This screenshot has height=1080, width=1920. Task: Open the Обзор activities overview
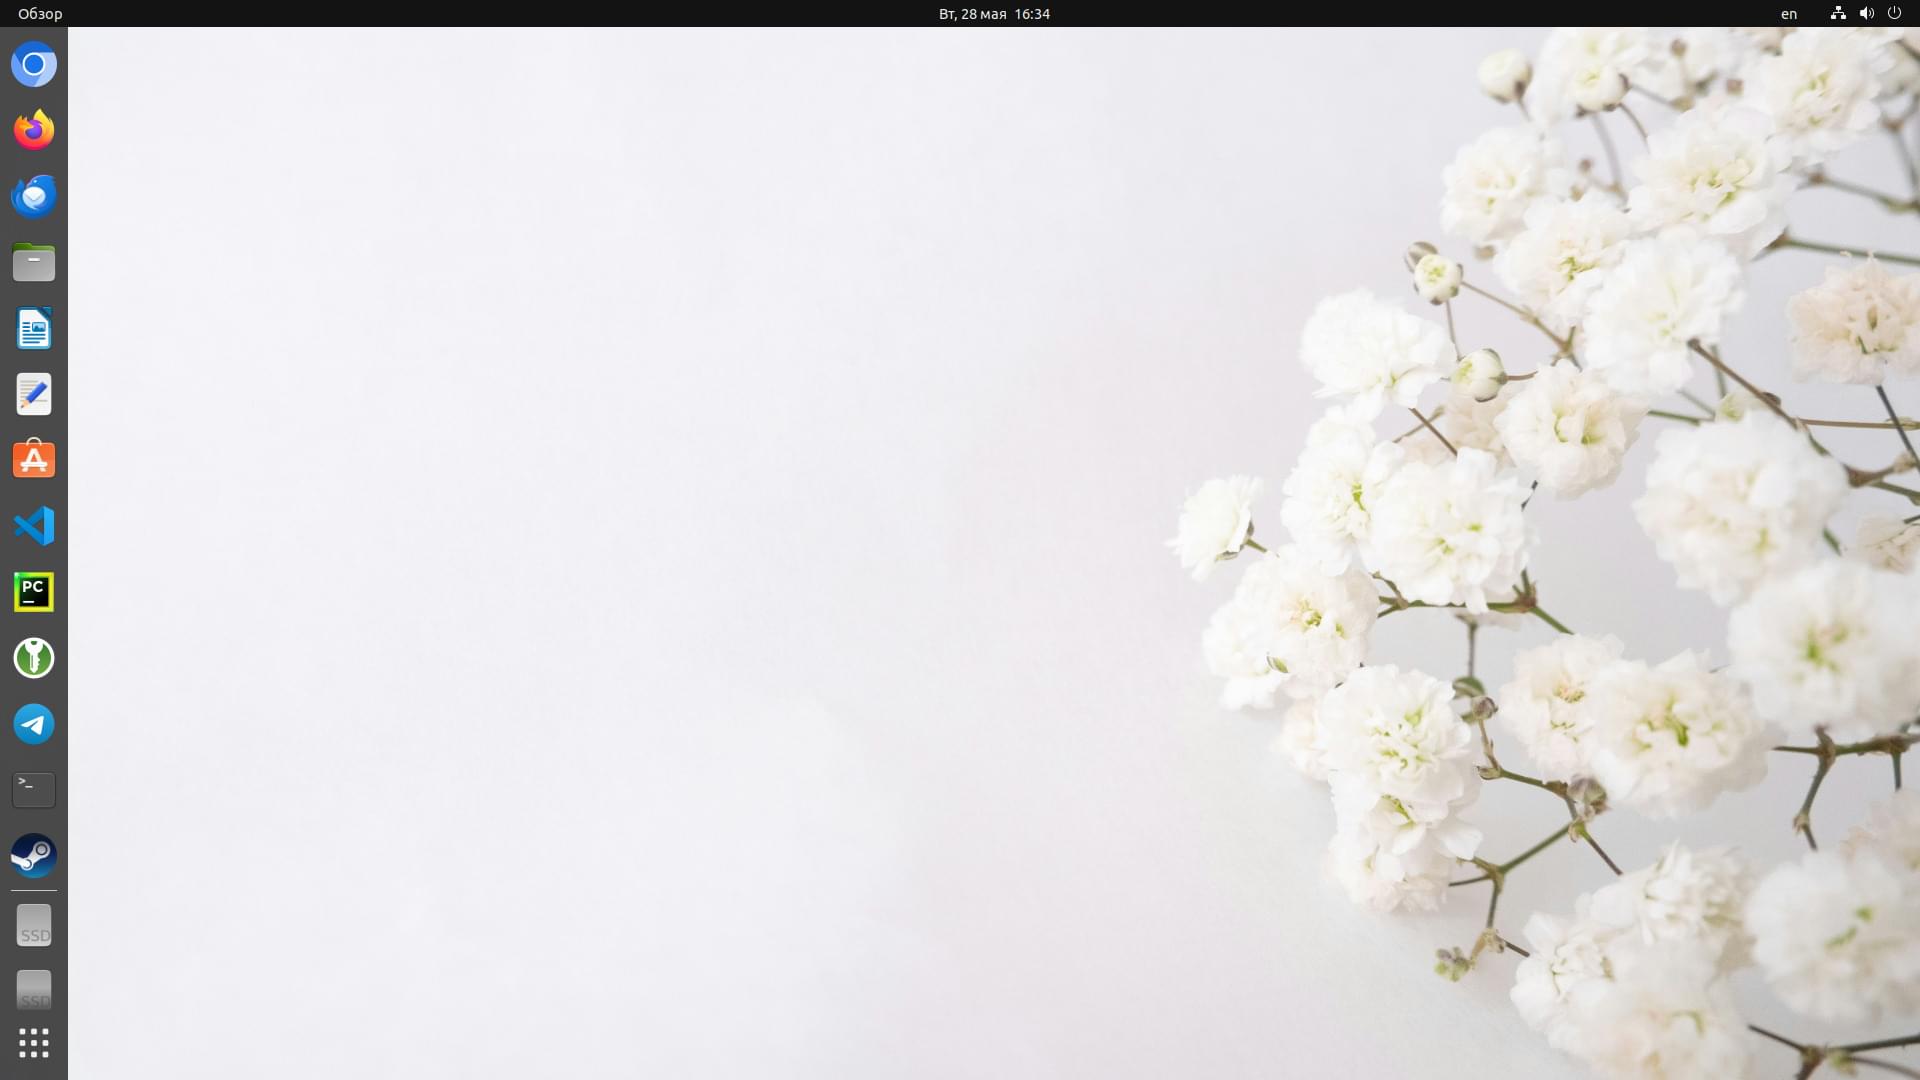click(40, 13)
